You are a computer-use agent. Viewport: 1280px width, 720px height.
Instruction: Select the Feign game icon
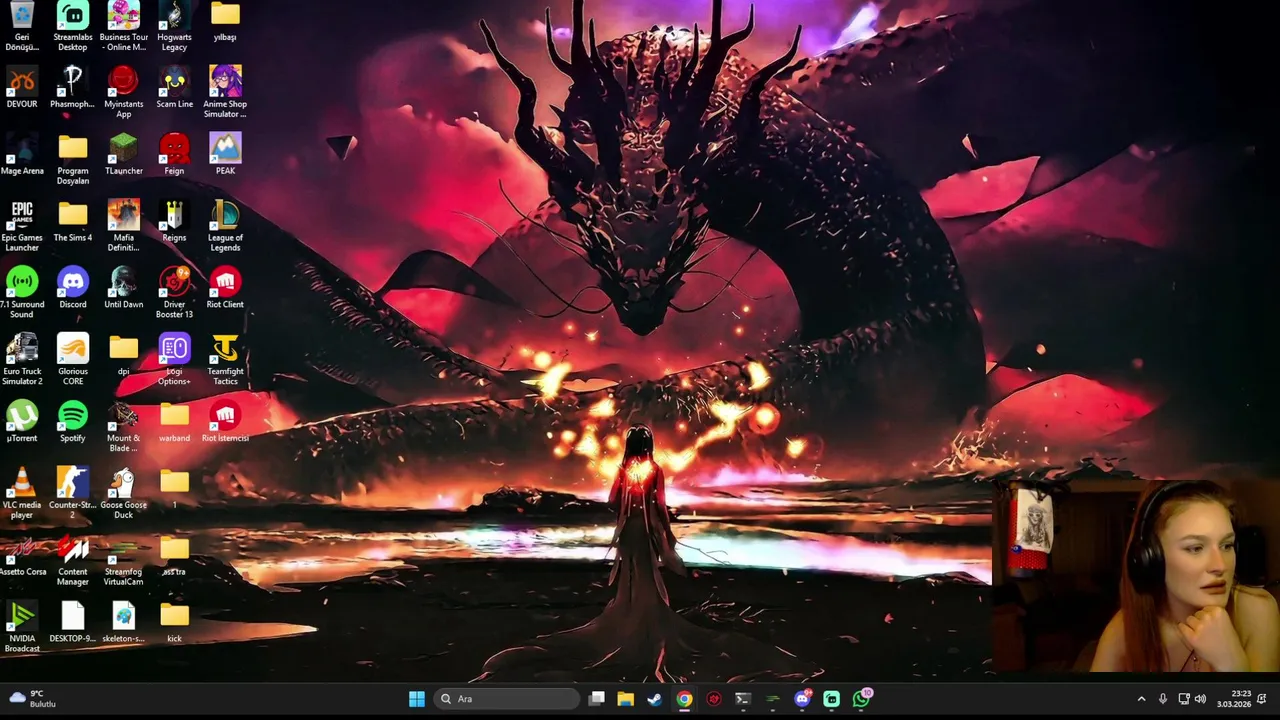click(x=174, y=155)
